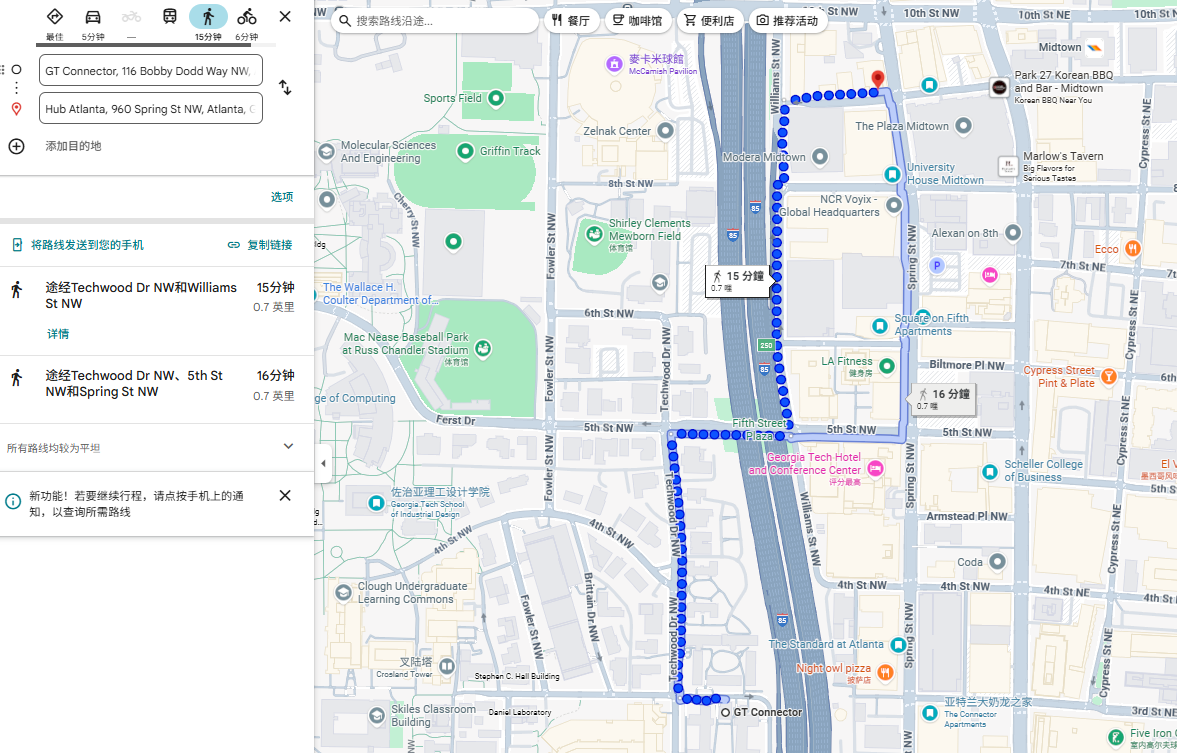
Task: Filter the map by restaurants (餐厅)
Action: pos(571,21)
